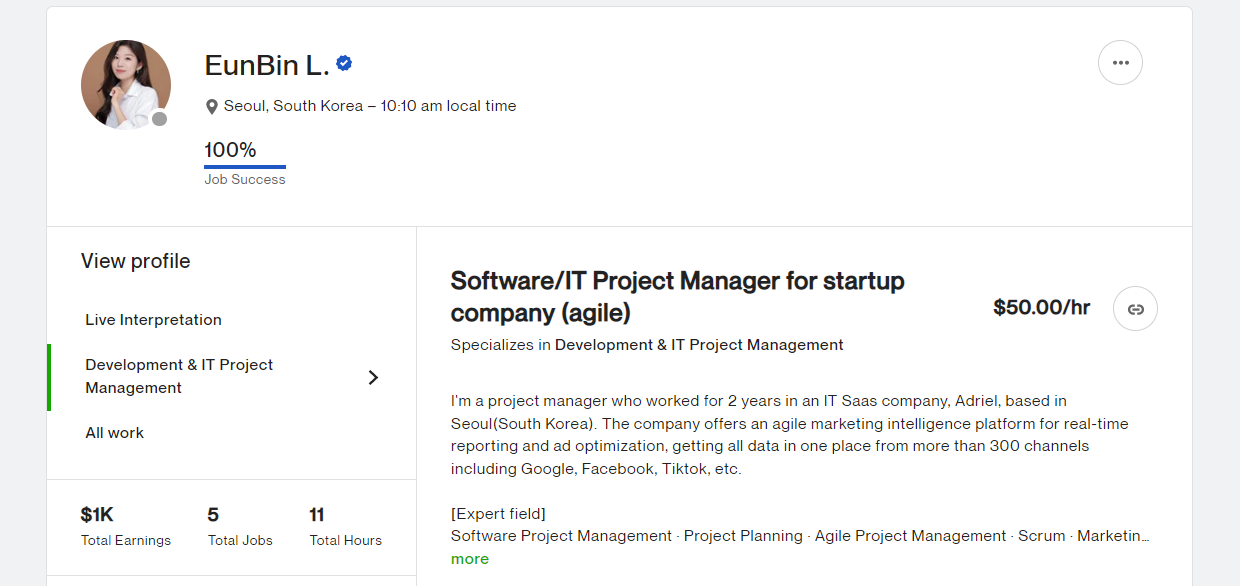
Task: Open the three-dots more options menu
Action: [x=1120, y=63]
